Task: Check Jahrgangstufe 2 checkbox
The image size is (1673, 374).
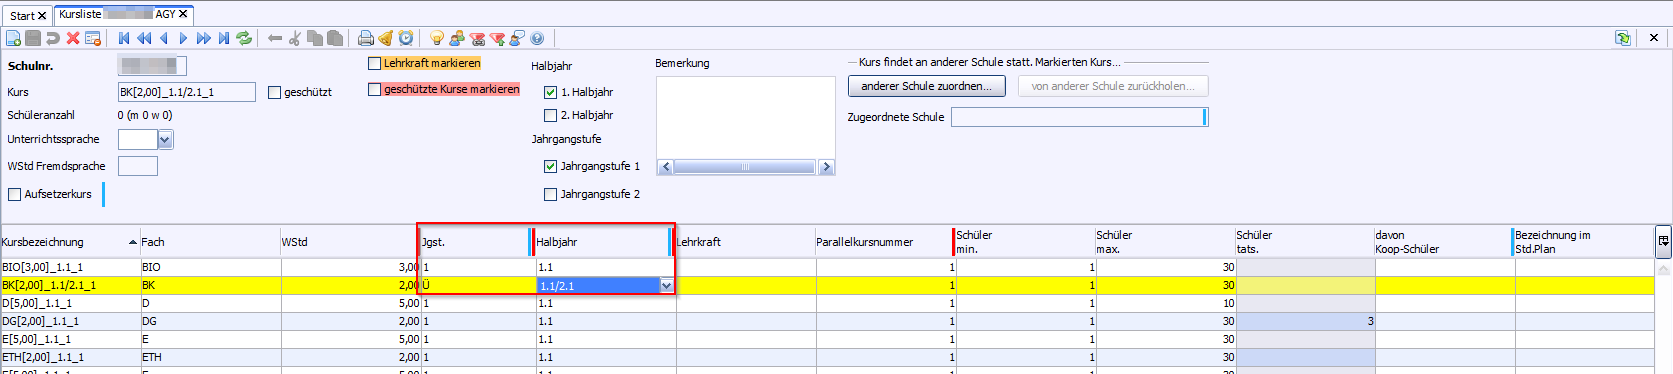Action: click(550, 194)
